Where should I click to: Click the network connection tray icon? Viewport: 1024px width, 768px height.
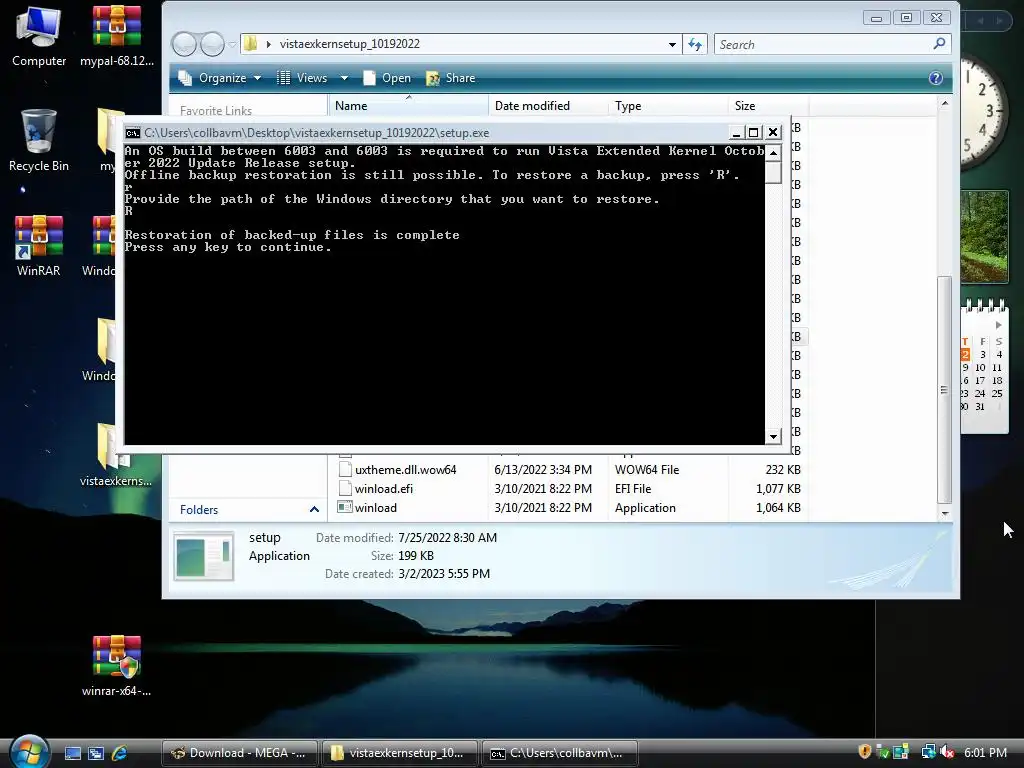click(927, 752)
